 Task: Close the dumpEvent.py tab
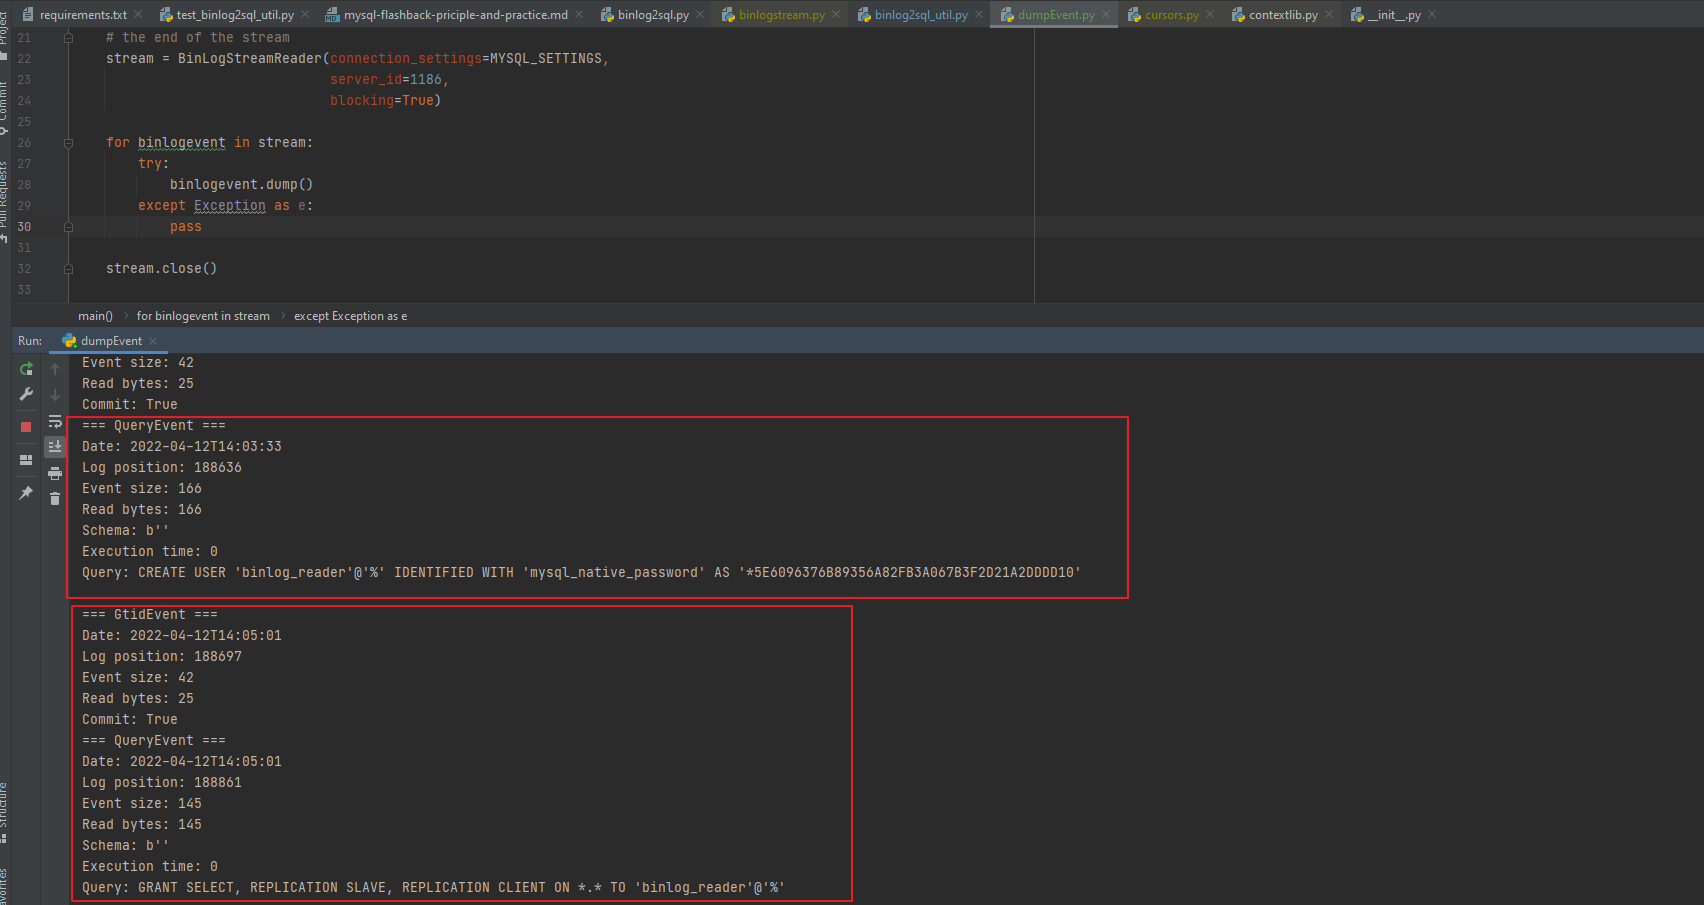1106,14
